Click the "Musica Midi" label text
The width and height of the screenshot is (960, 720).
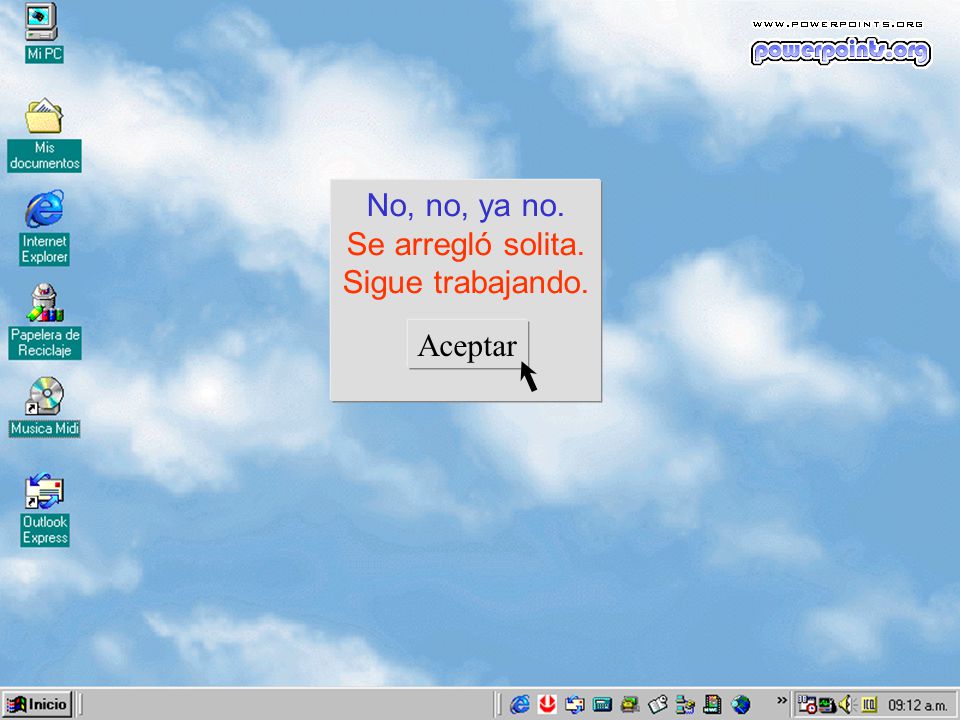click(x=45, y=429)
